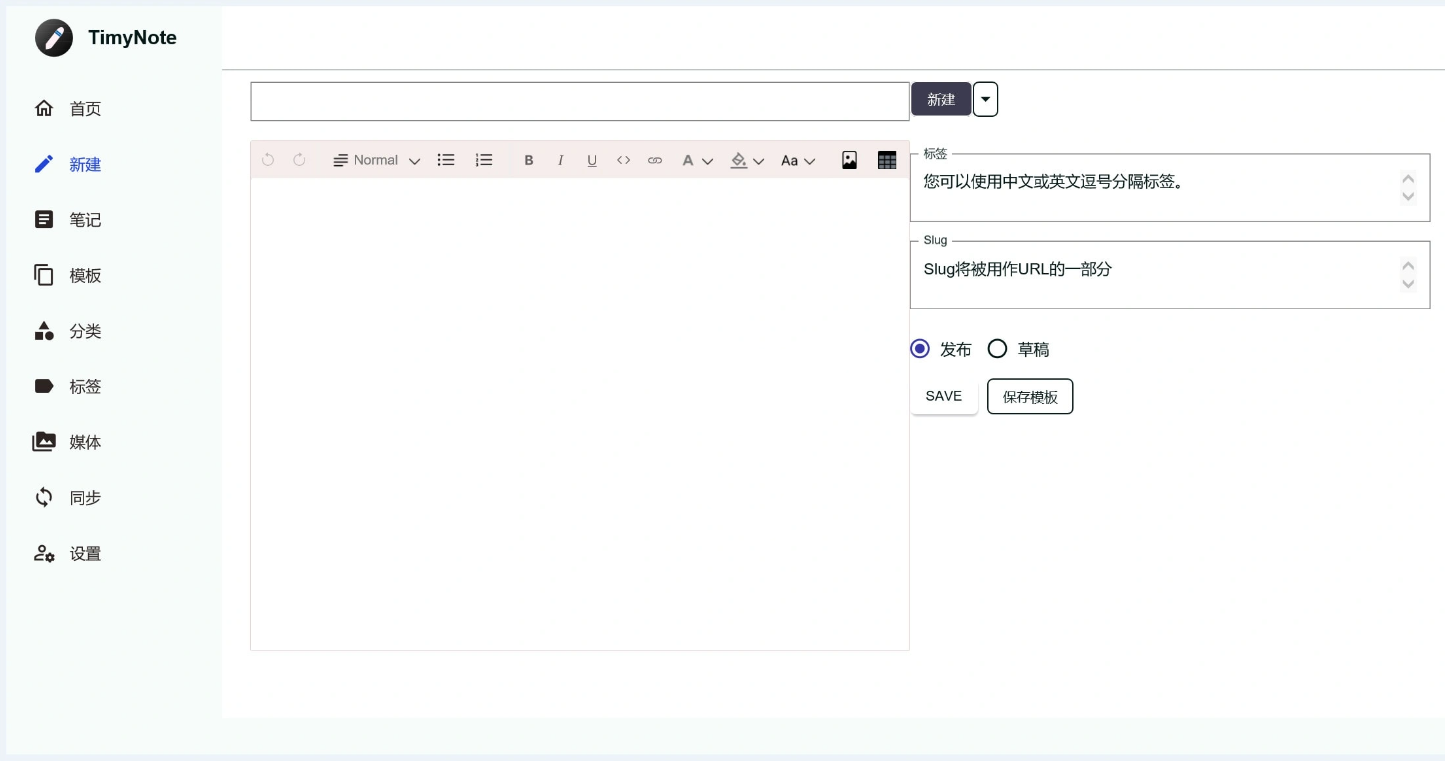This screenshot has height=761, width=1445.
Task: Insert a hyperlink using the link icon
Action: pos(655,160)
